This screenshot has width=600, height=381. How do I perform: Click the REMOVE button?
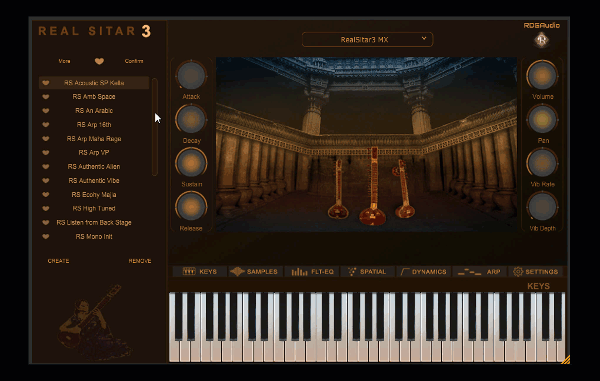click(x=140, y=261)
